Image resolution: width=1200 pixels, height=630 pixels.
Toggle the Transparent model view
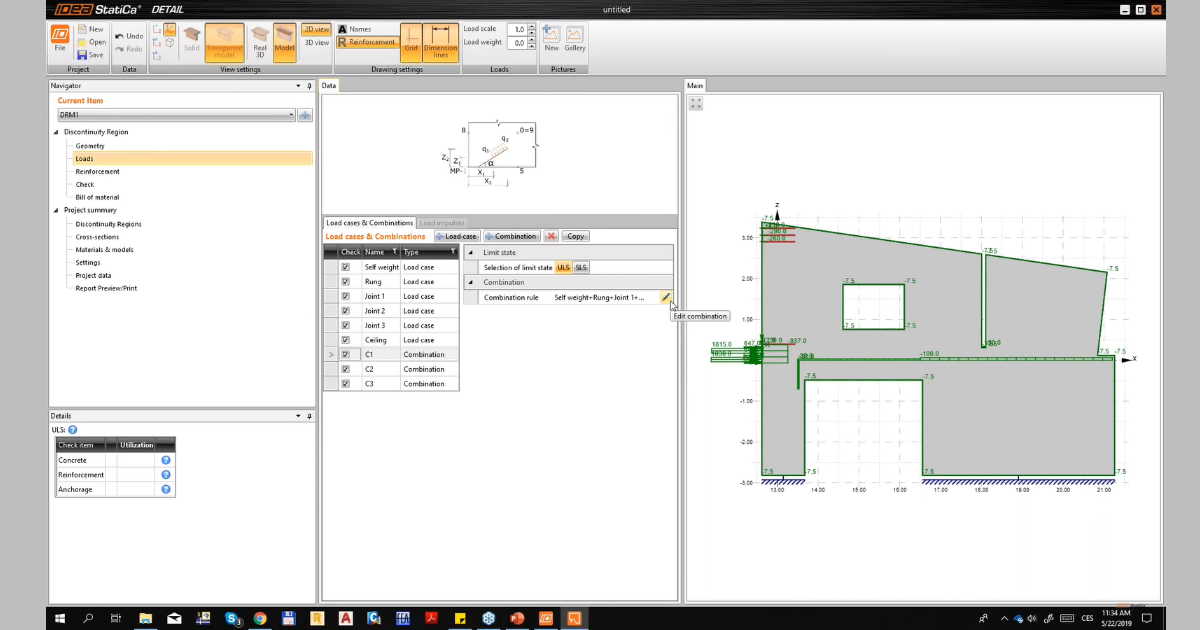(223, 44)
